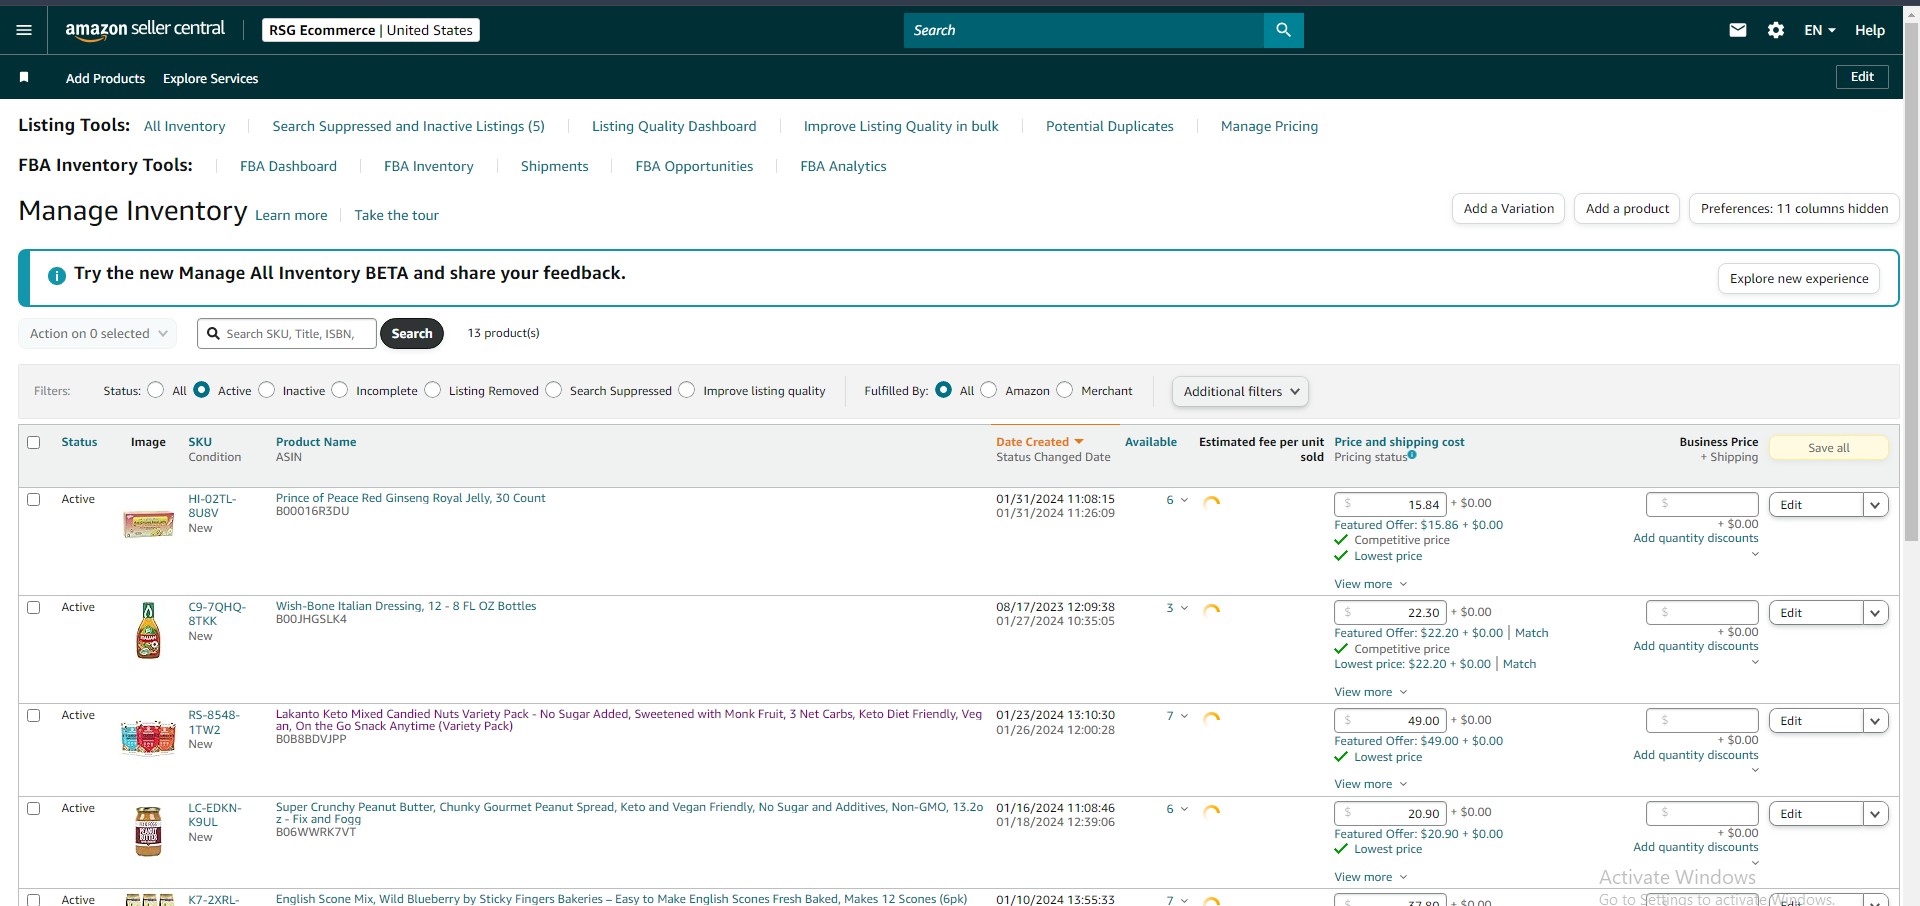Click the header search field
1920x906 pixels.
pyautogui.click(x=1084, y=30)
